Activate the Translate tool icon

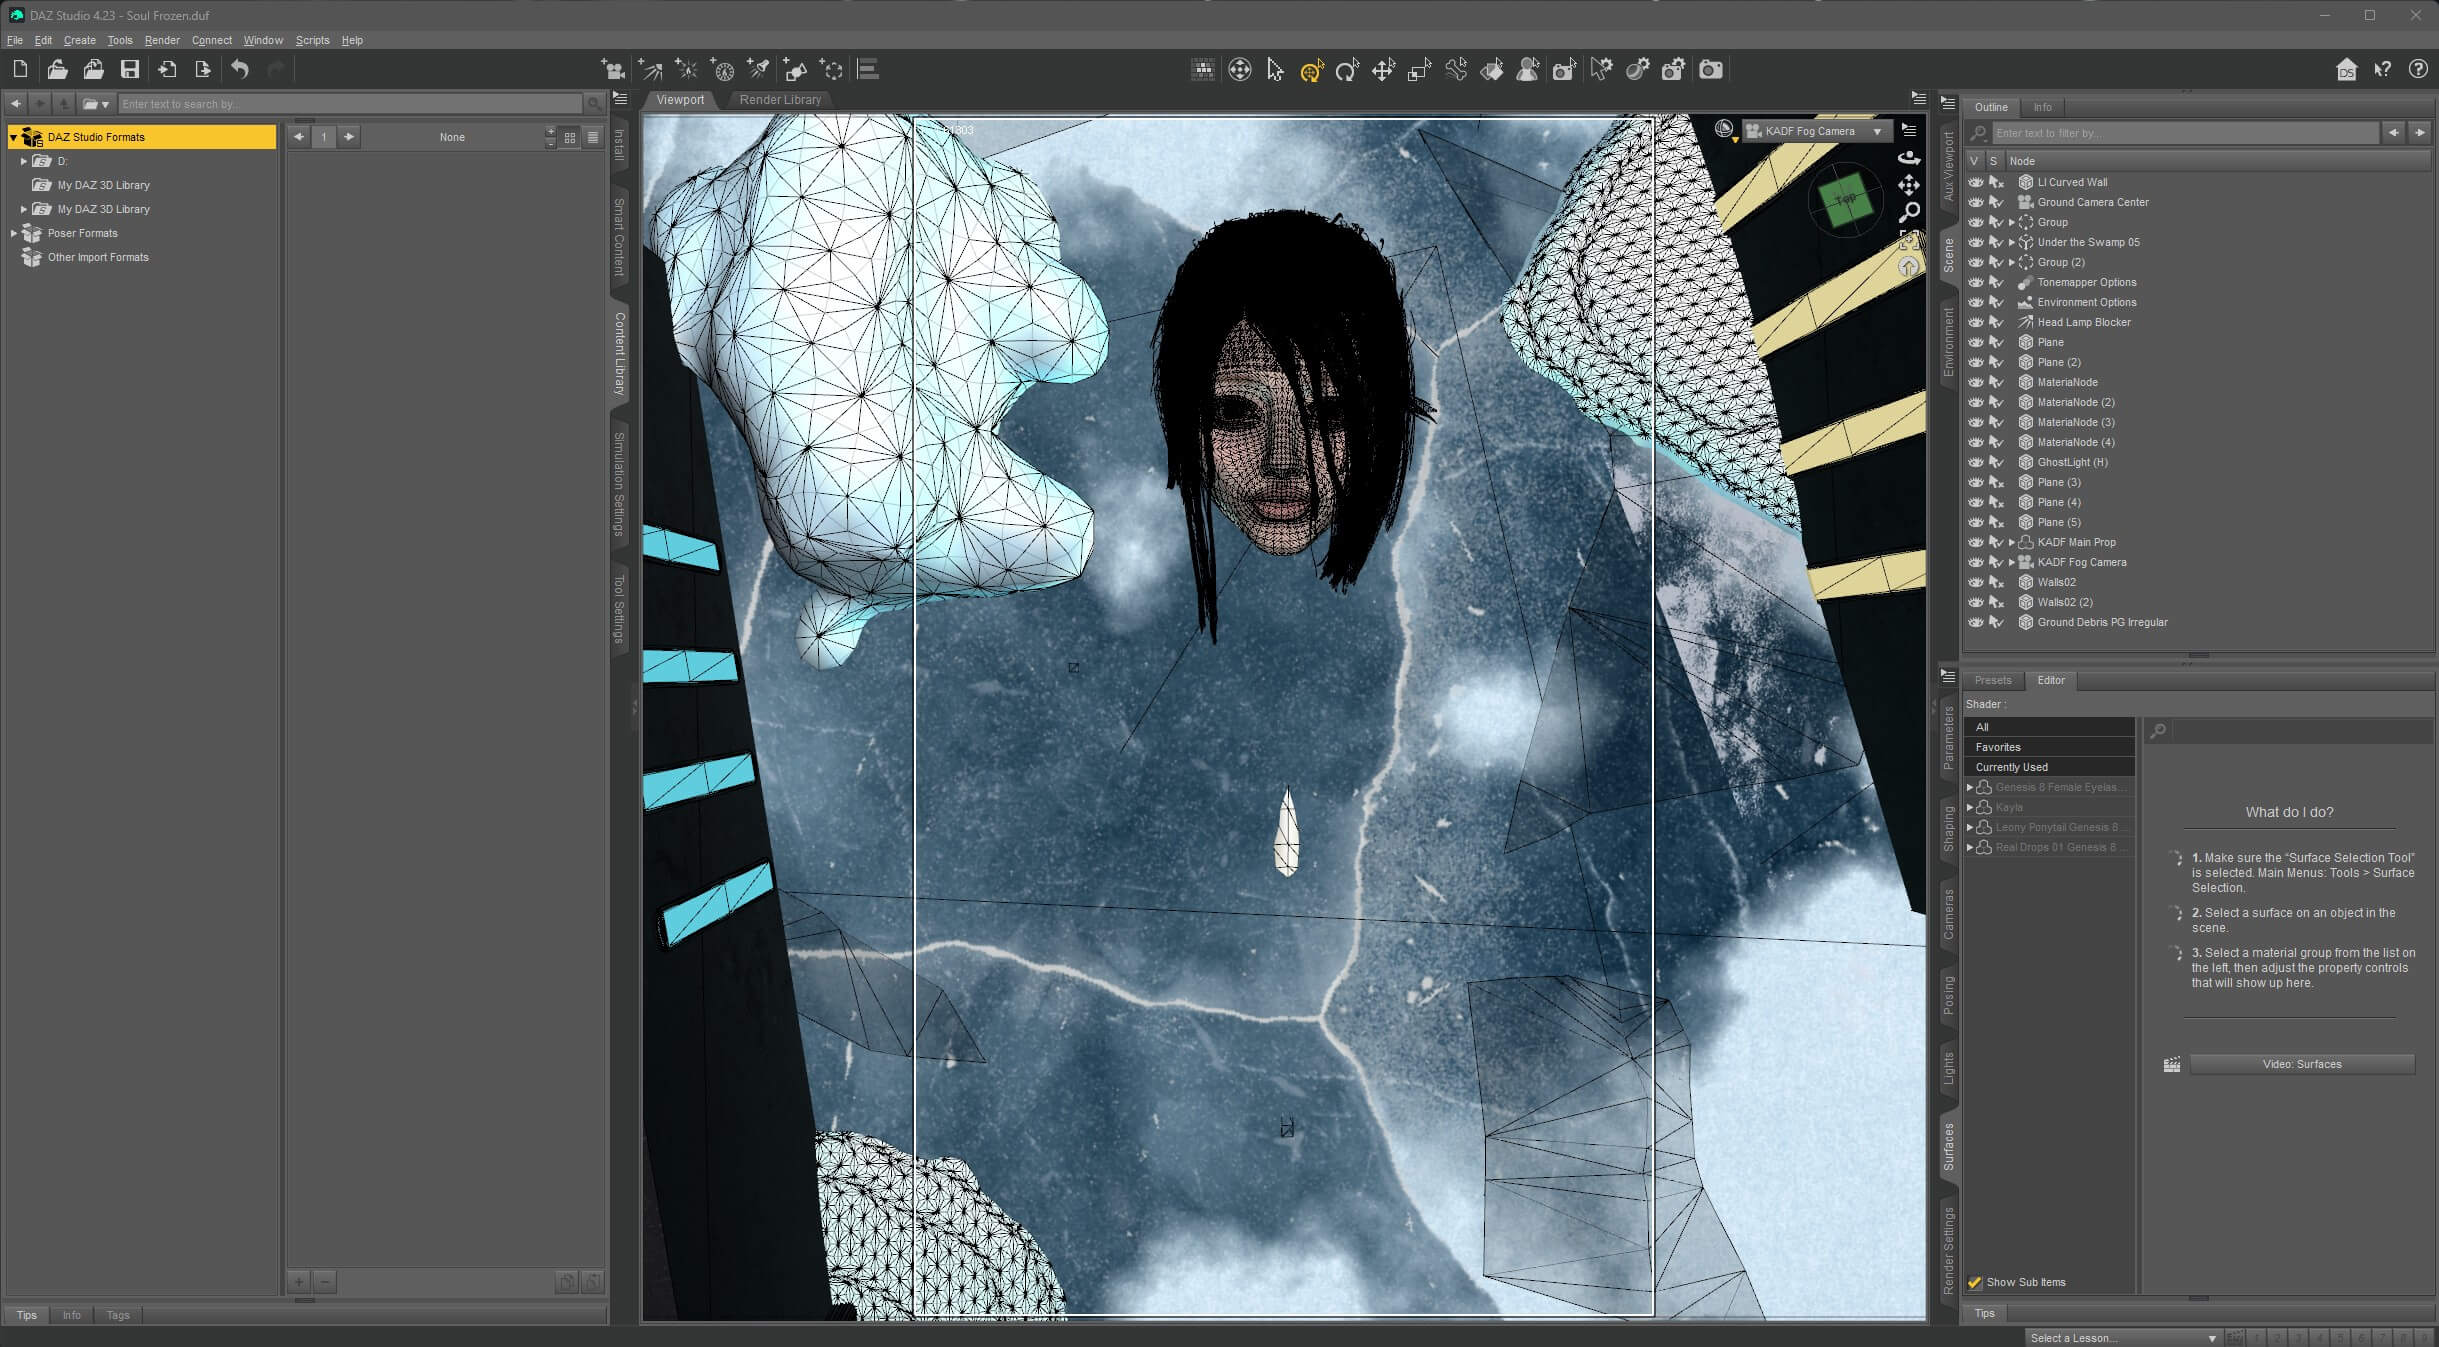1383,69
